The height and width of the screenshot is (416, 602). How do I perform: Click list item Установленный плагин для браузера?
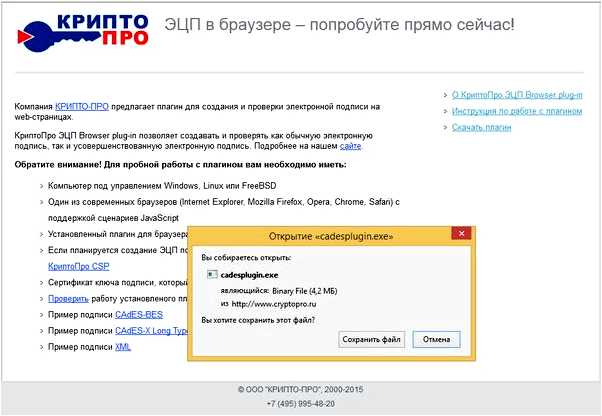117,234
